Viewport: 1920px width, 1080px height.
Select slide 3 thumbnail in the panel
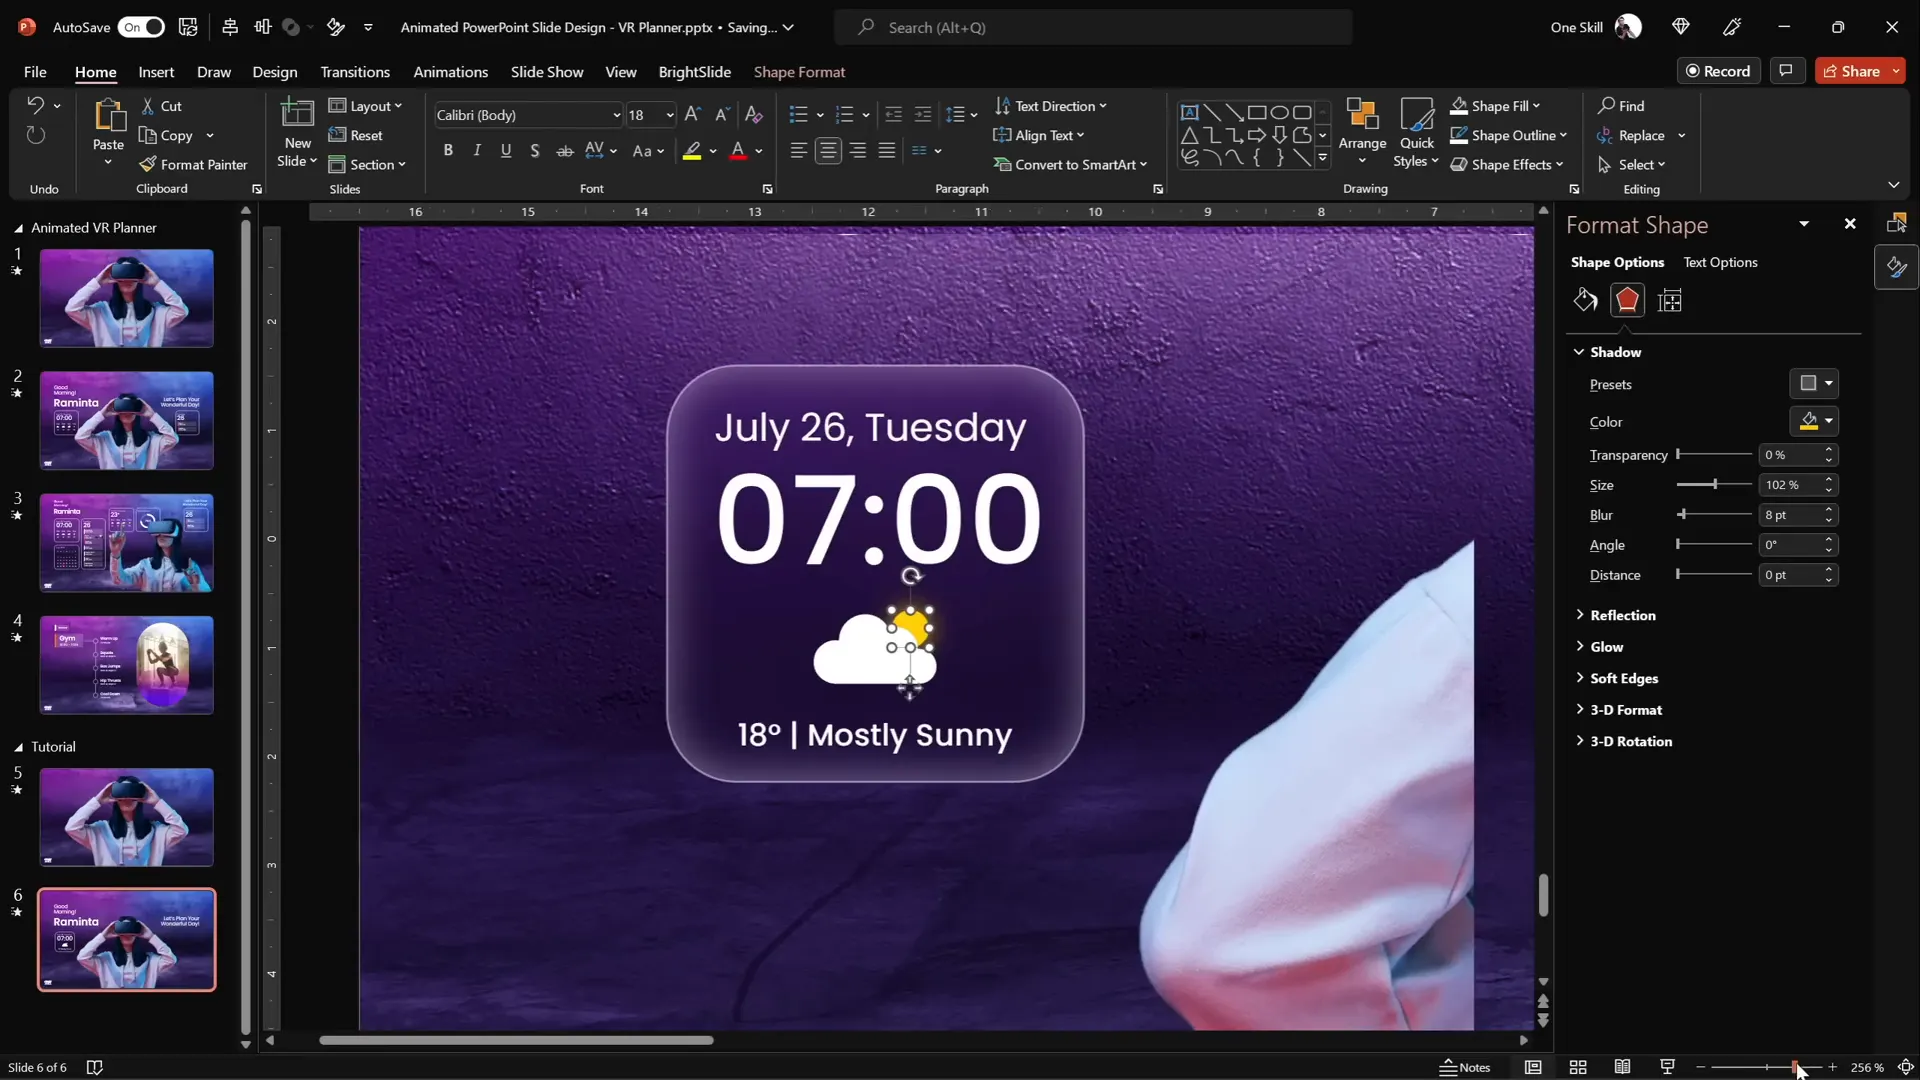click(x=126, y=542)
